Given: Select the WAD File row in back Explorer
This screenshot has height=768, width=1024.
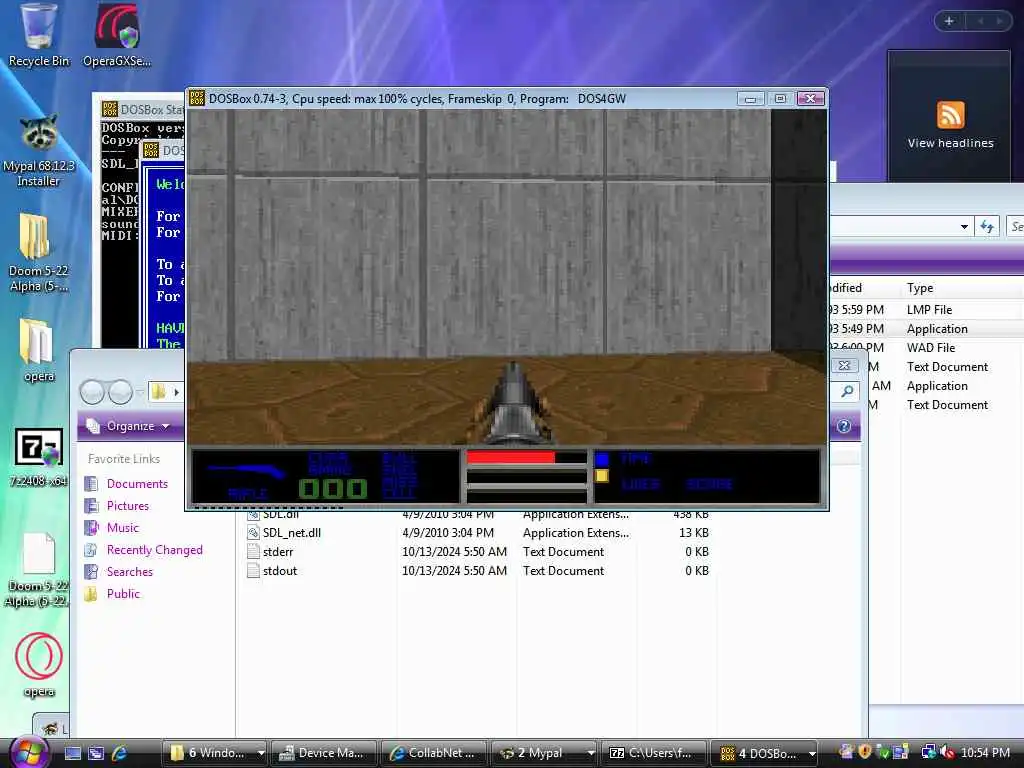Looking at the screenshot, I should [926, 347].
